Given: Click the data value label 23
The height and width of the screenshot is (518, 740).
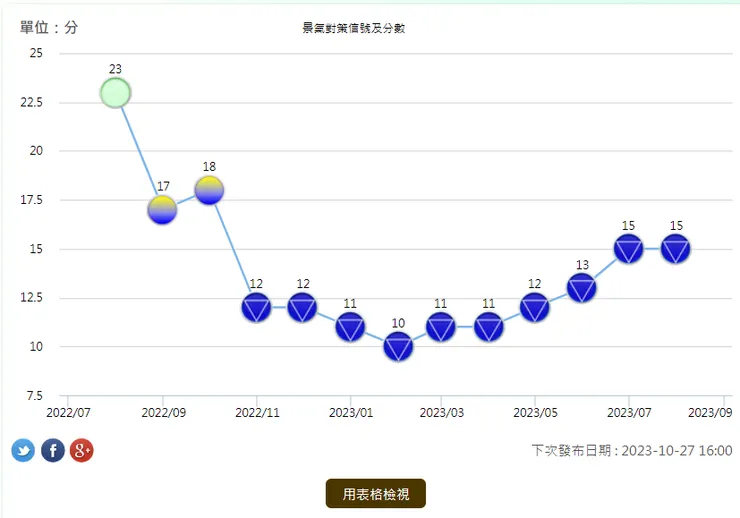Looking at the screenshot, I should point(115,69).
